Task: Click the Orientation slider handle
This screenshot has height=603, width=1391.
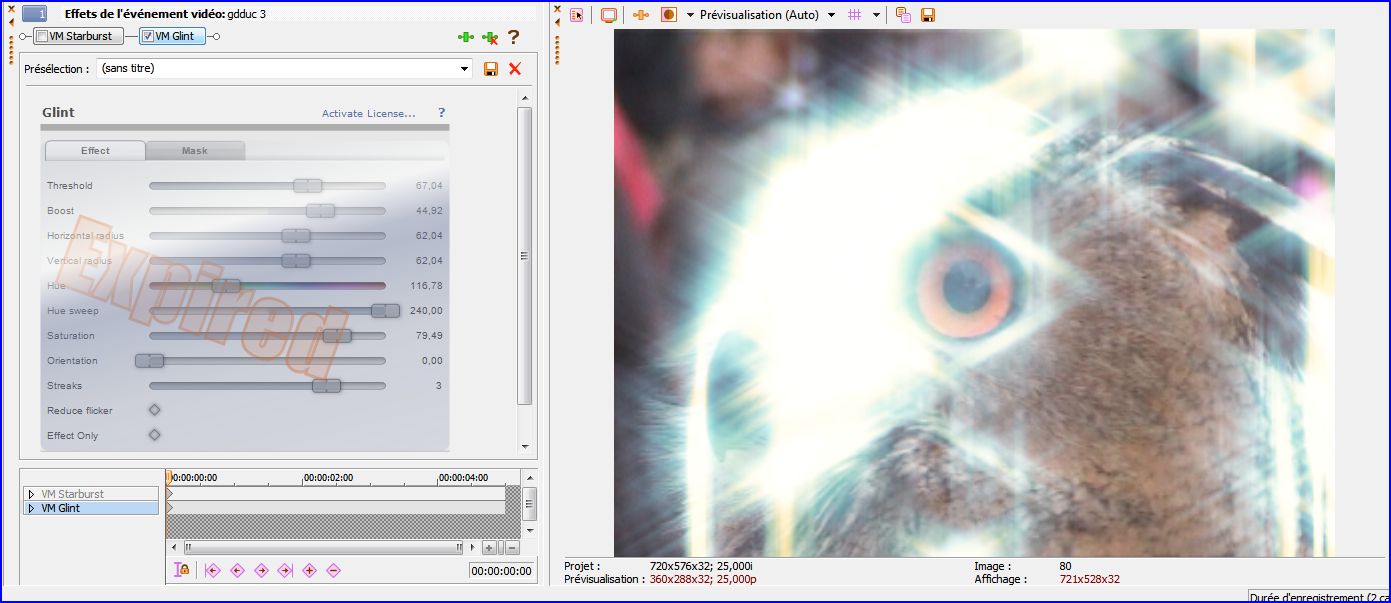Action: click(x=149, y=360)
